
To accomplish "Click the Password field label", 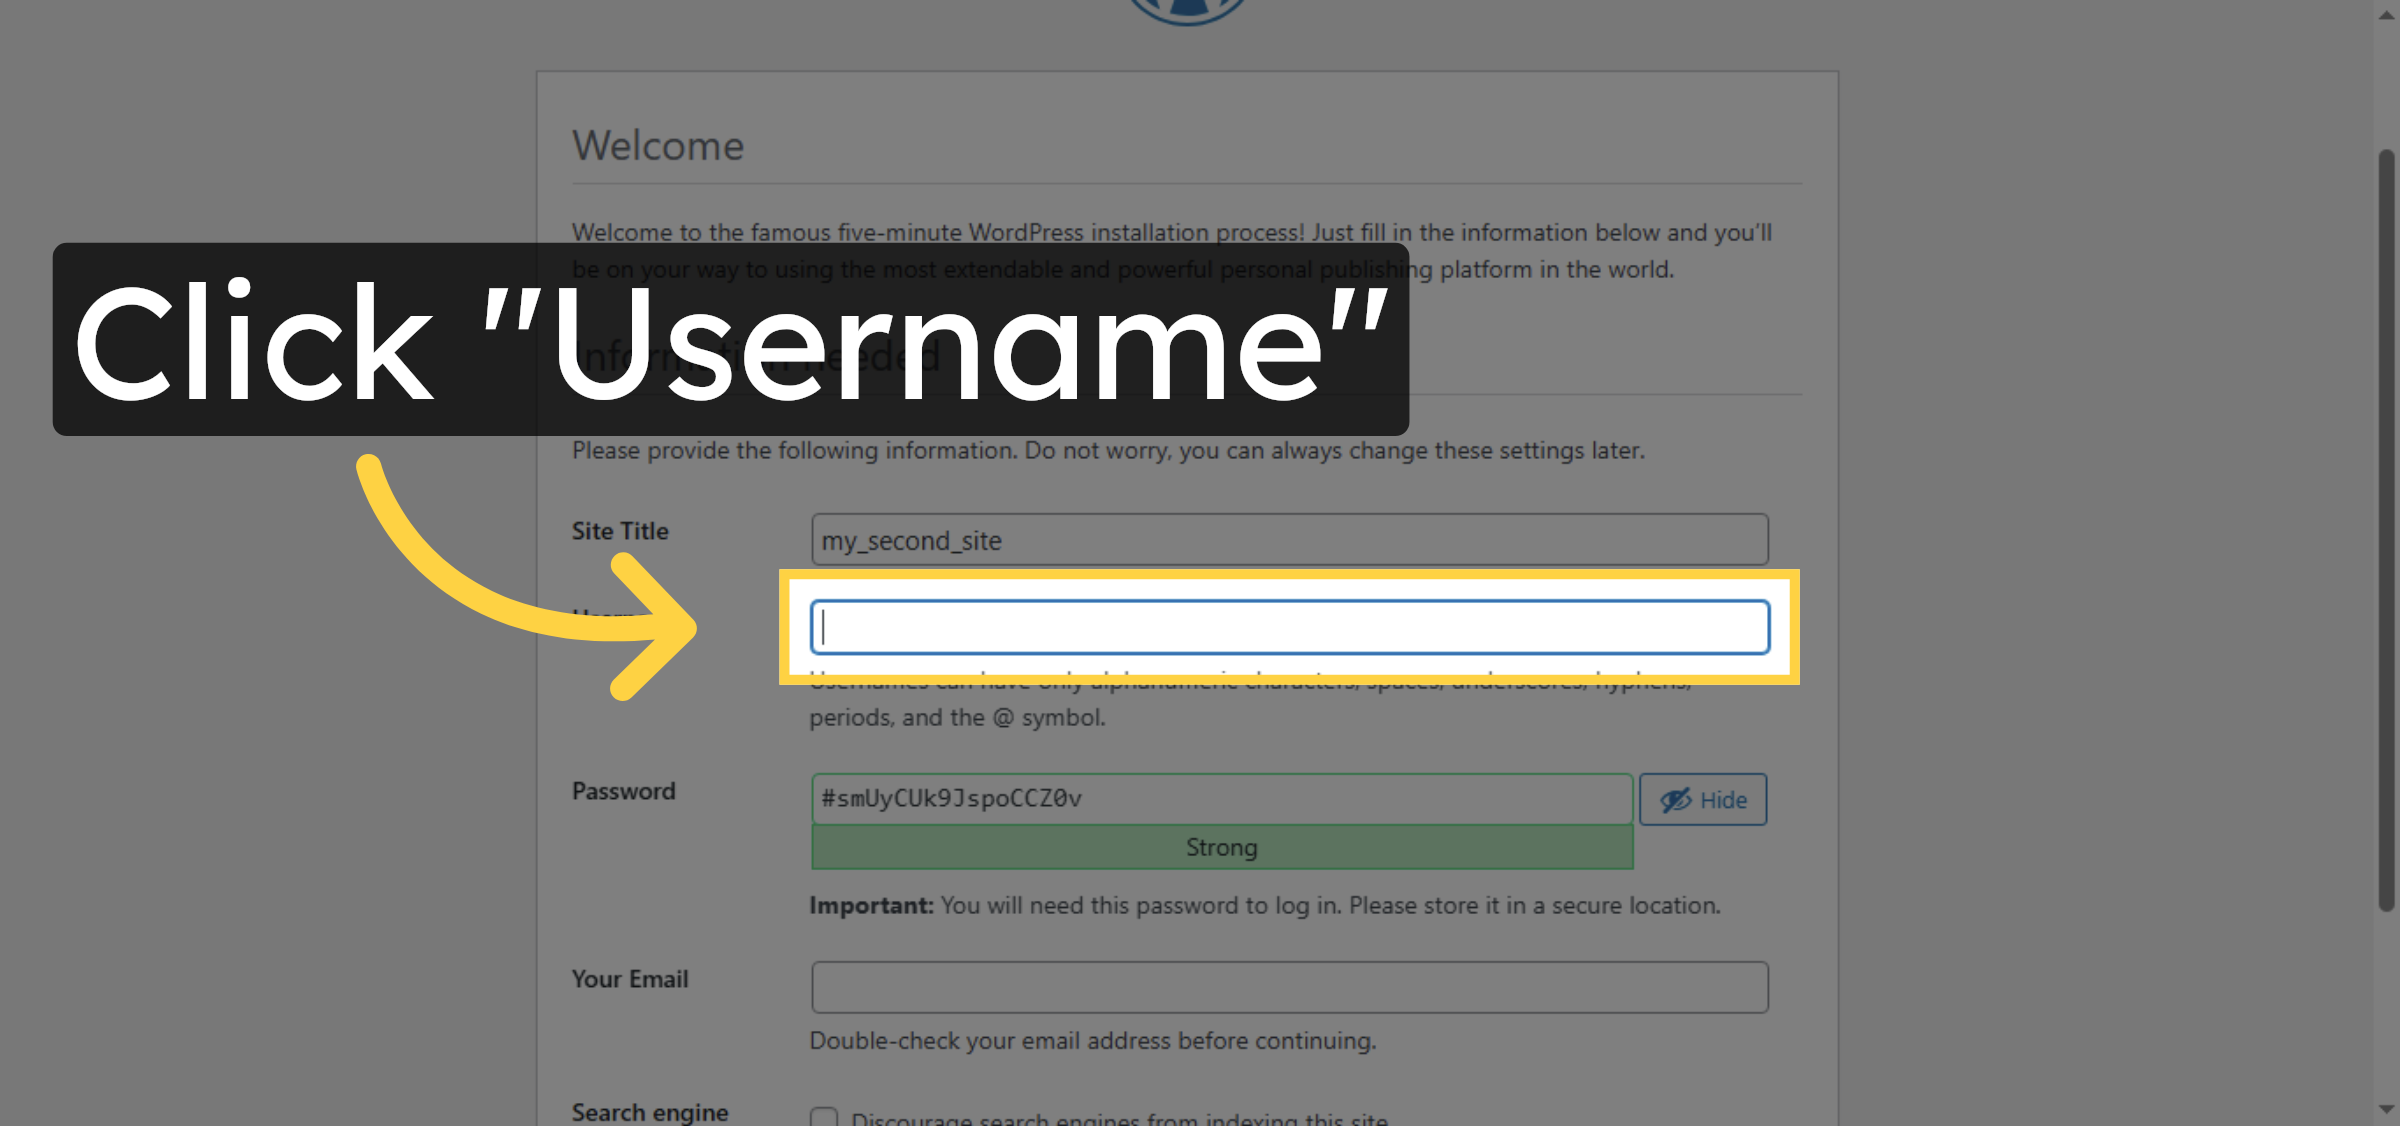I will click(x=624, y=791).
